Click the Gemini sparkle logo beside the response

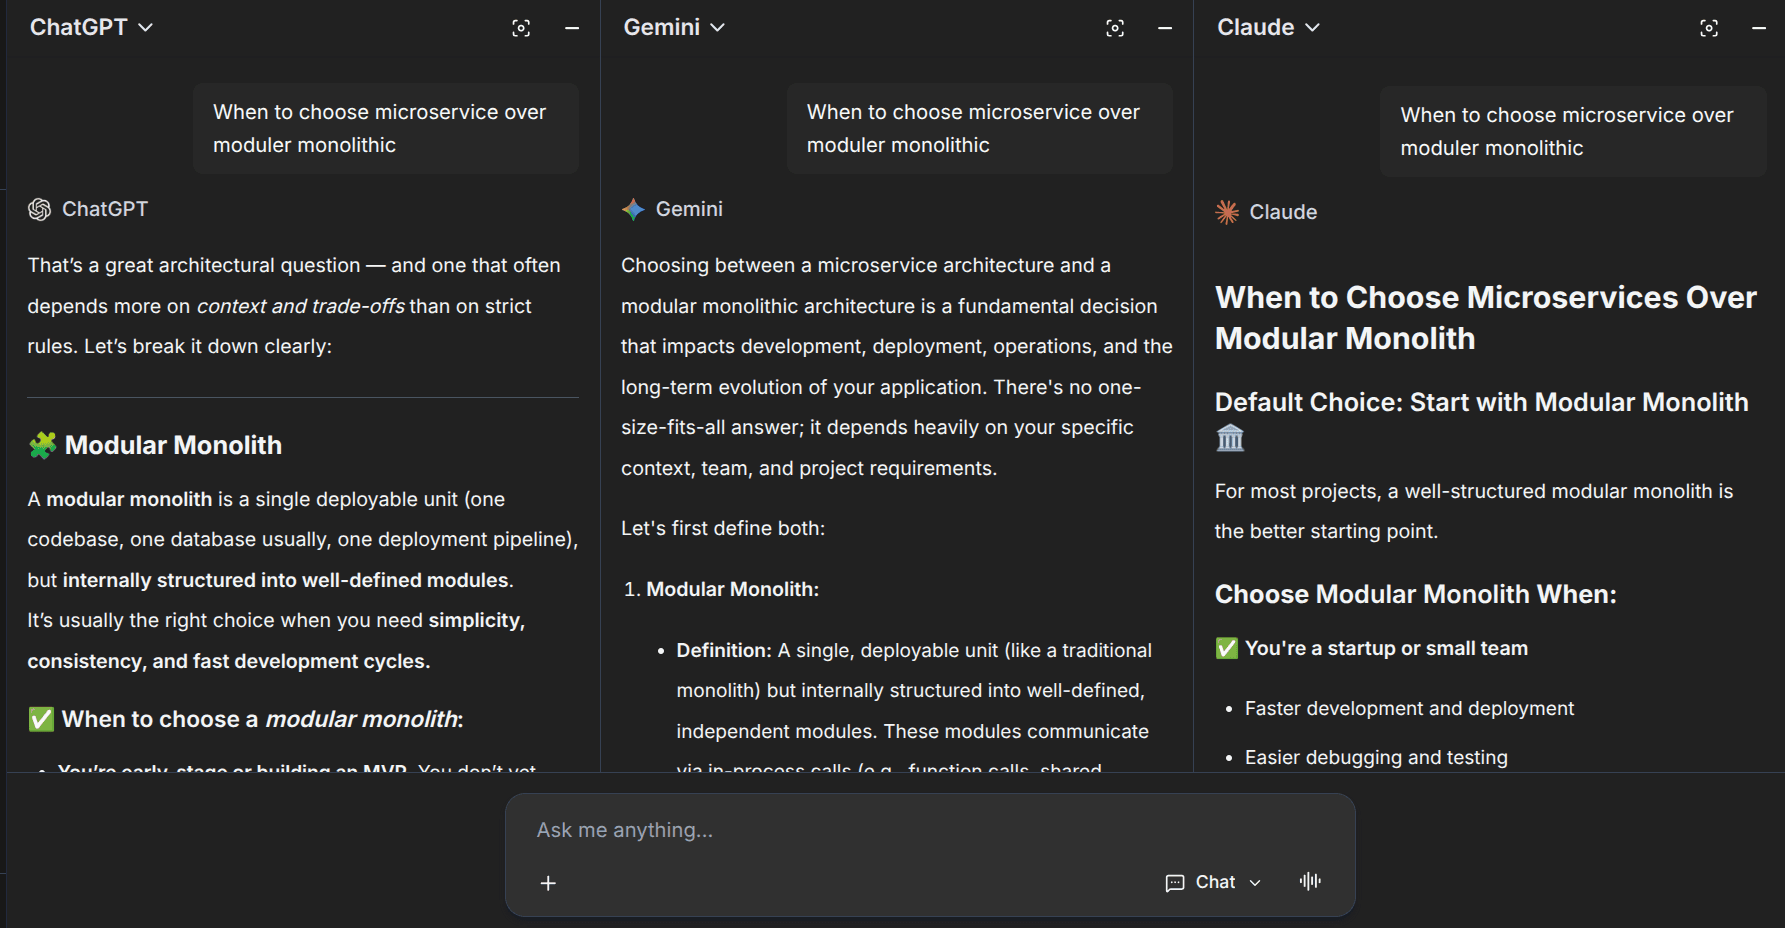click(633, 209)
